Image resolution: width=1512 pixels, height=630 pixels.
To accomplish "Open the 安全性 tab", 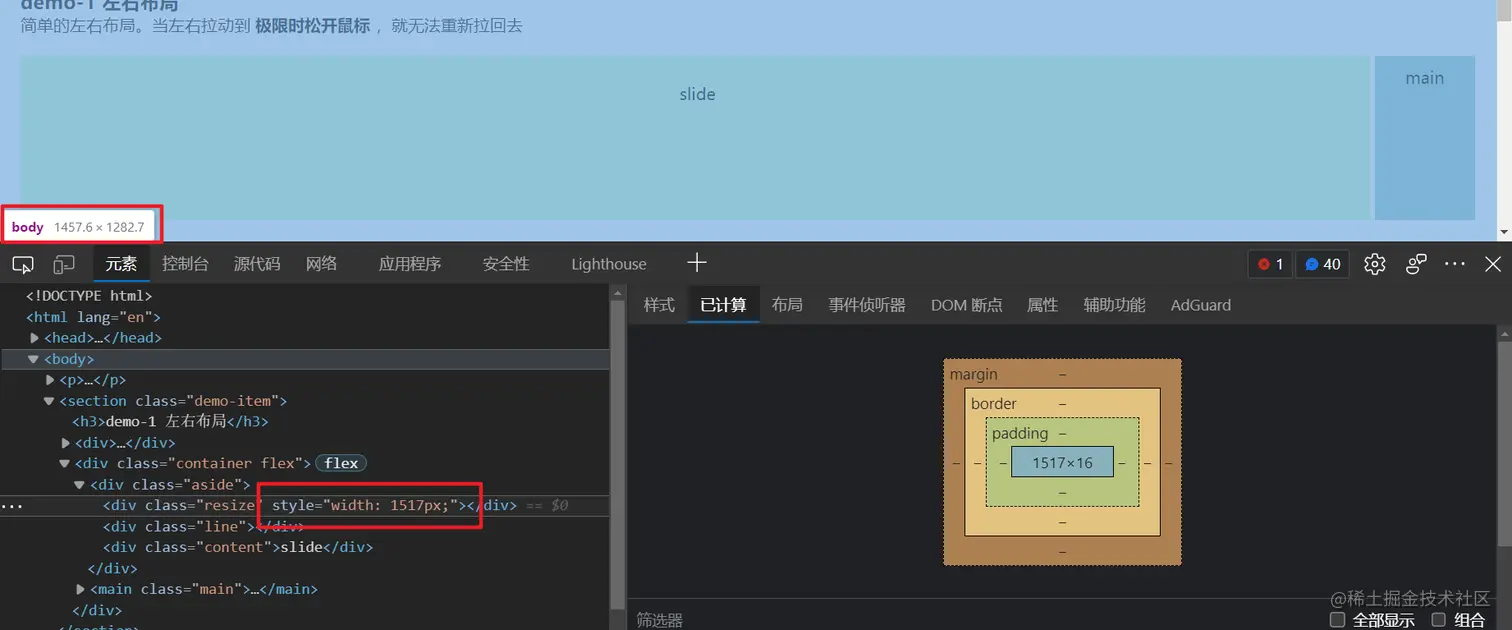I will (x=506, y=264).
